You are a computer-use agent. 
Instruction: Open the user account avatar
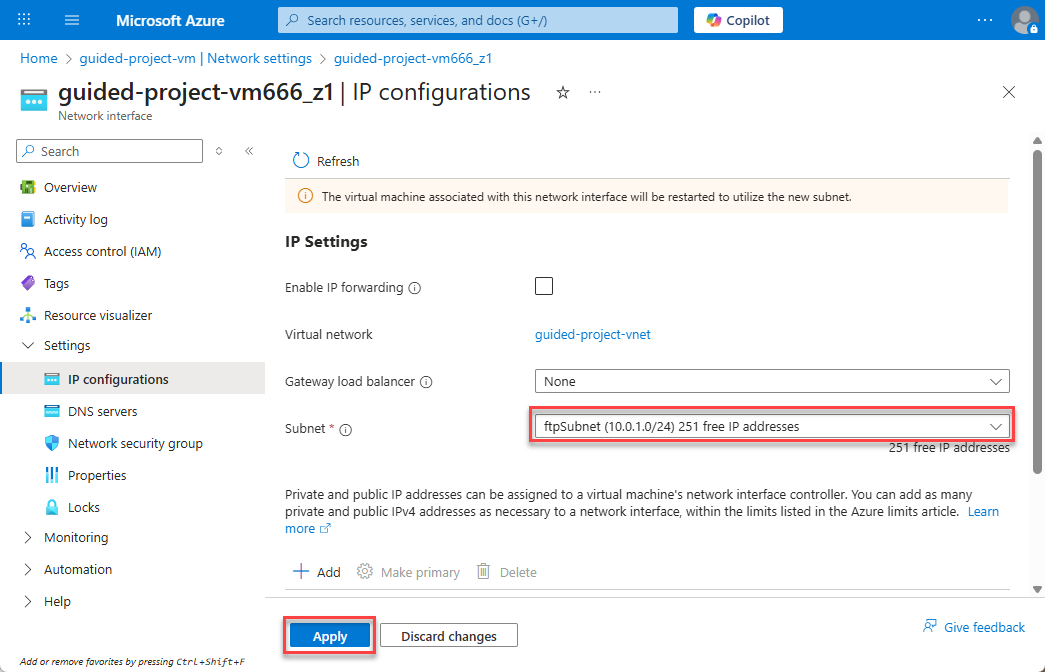pos(1024,20)
